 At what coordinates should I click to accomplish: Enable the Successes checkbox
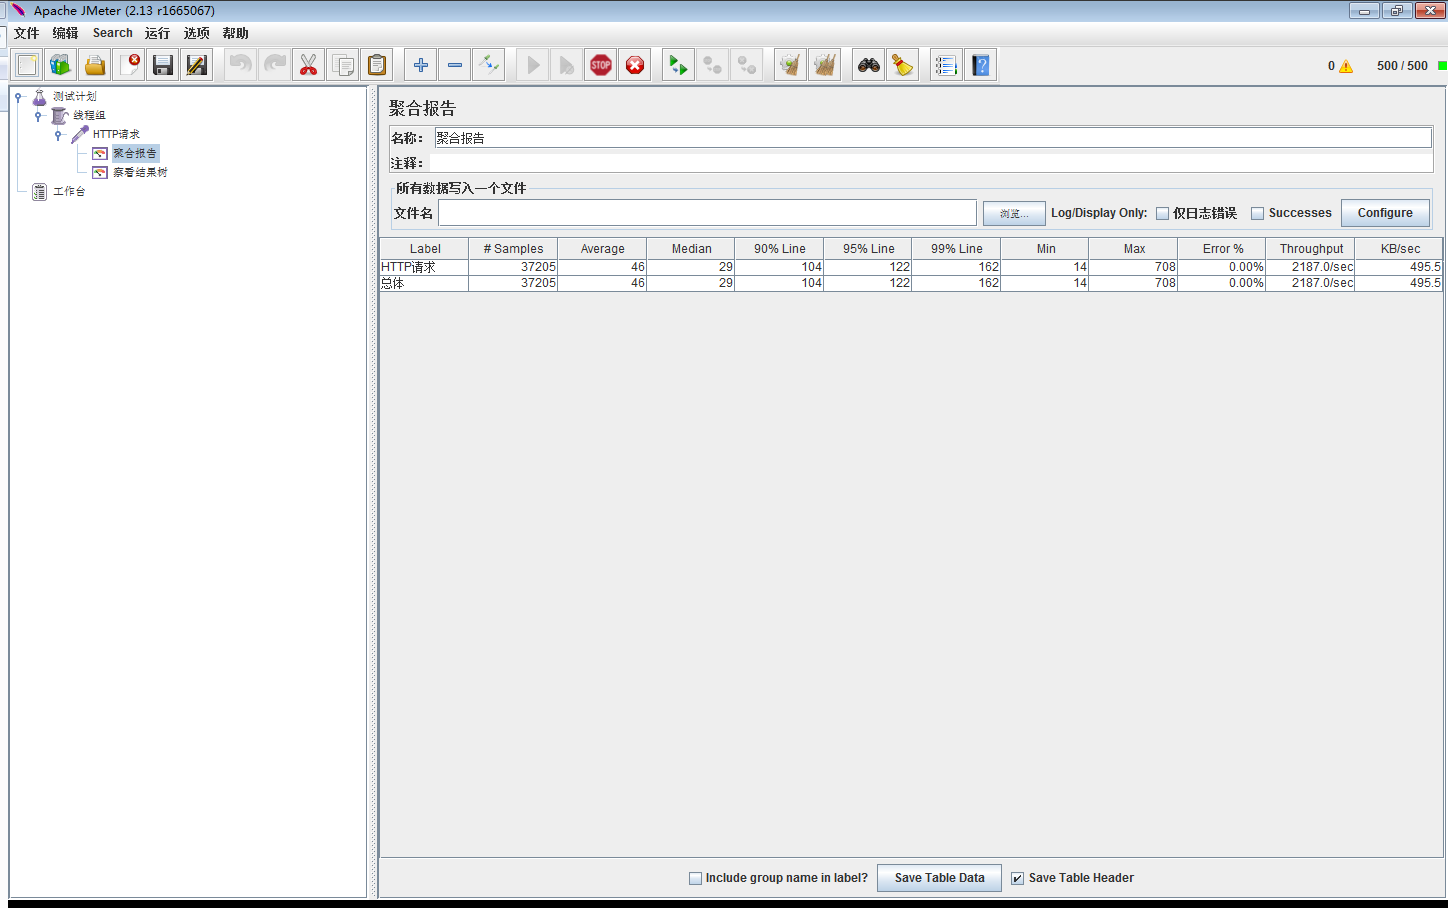[1258, 213]
